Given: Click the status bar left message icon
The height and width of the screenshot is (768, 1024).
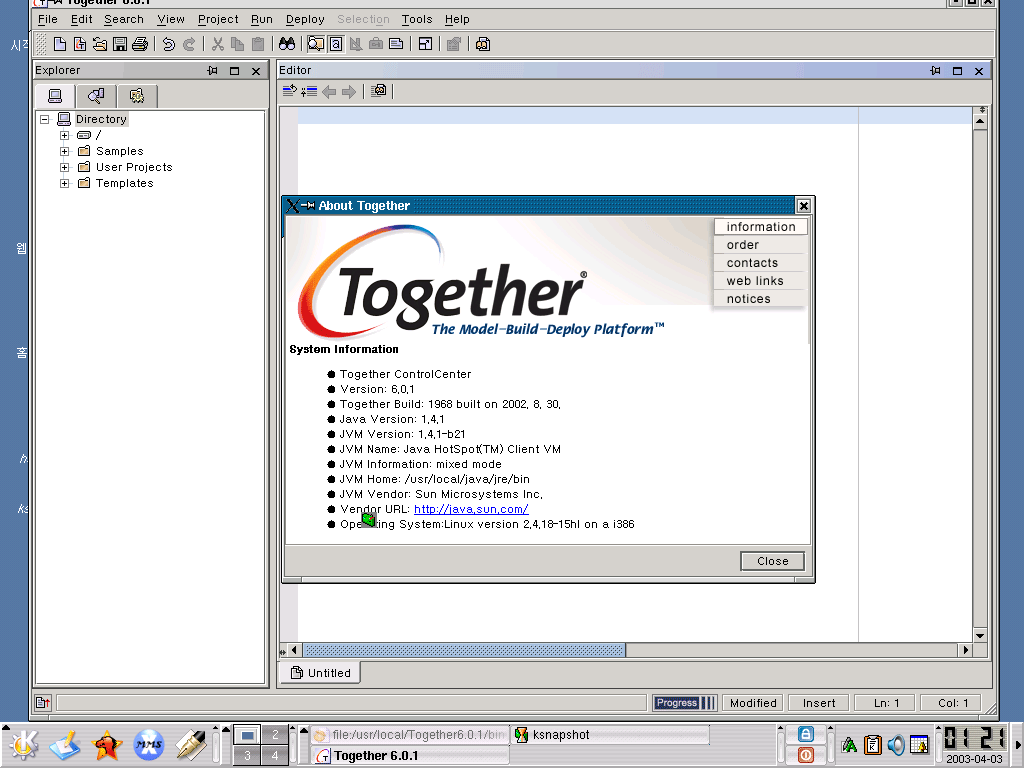Looking at the screenshot, I should [x=42, y=703].
